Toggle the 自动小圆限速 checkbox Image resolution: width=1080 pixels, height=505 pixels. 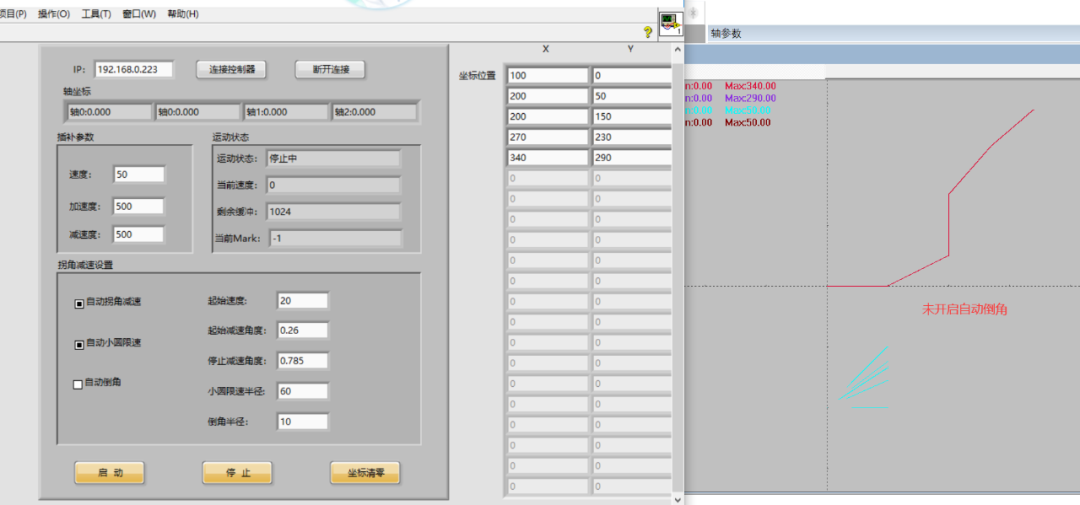[x=79, y=344]
